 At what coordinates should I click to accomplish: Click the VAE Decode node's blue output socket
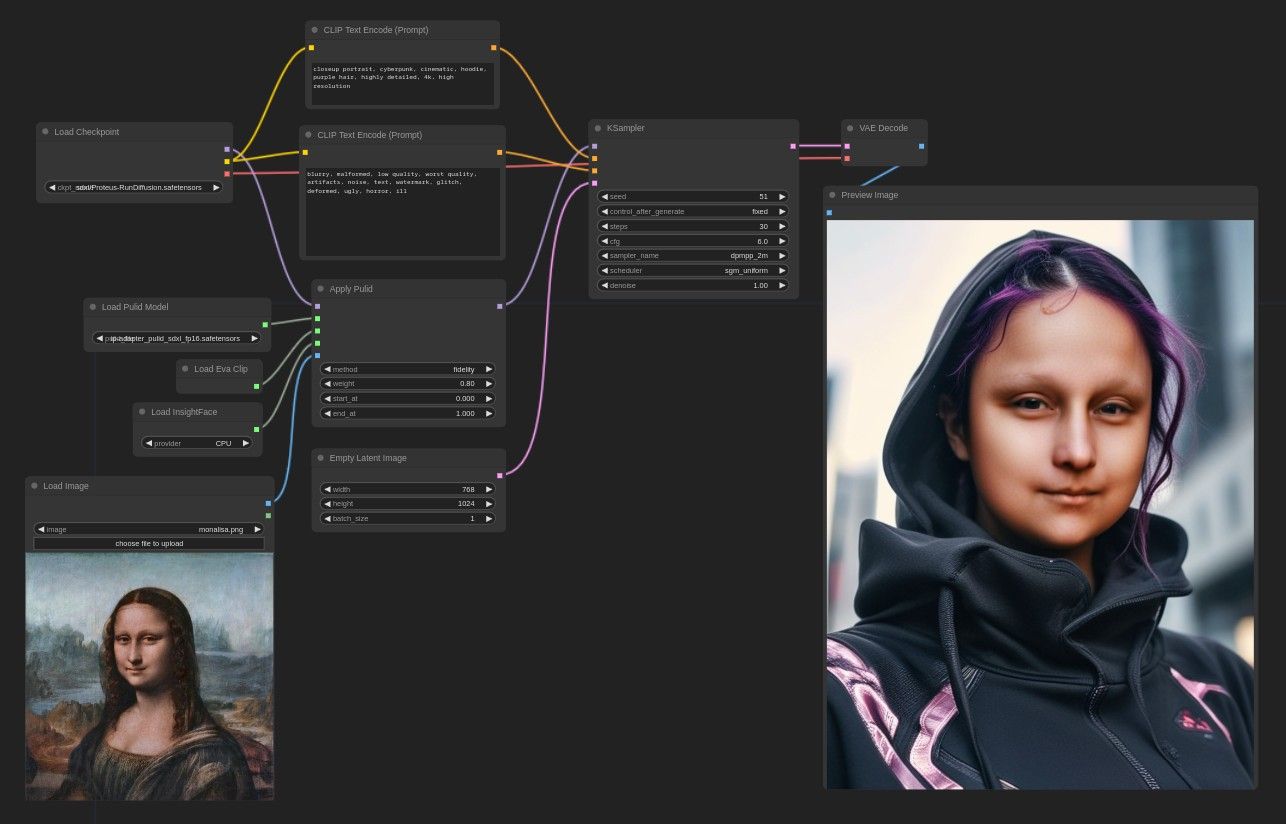click(921, 146)
